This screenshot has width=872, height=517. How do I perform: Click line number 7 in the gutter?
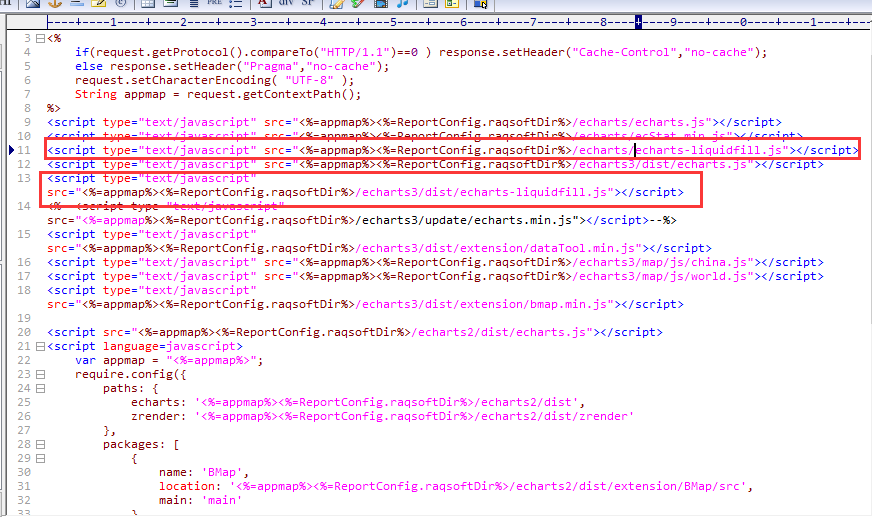coord(27,94)
